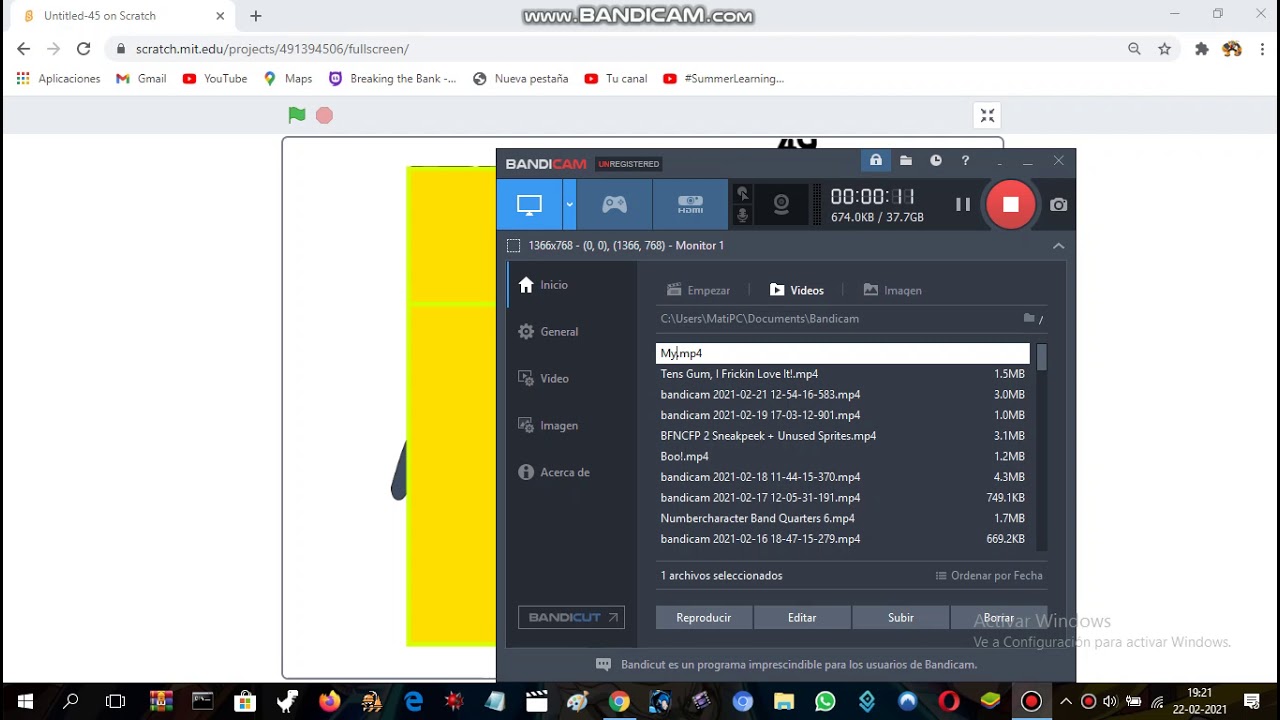Image resolution: width=1280 pixels, height=720 pixels.
Task: Click Scratch green flag to start
Action: pos(297,116)
